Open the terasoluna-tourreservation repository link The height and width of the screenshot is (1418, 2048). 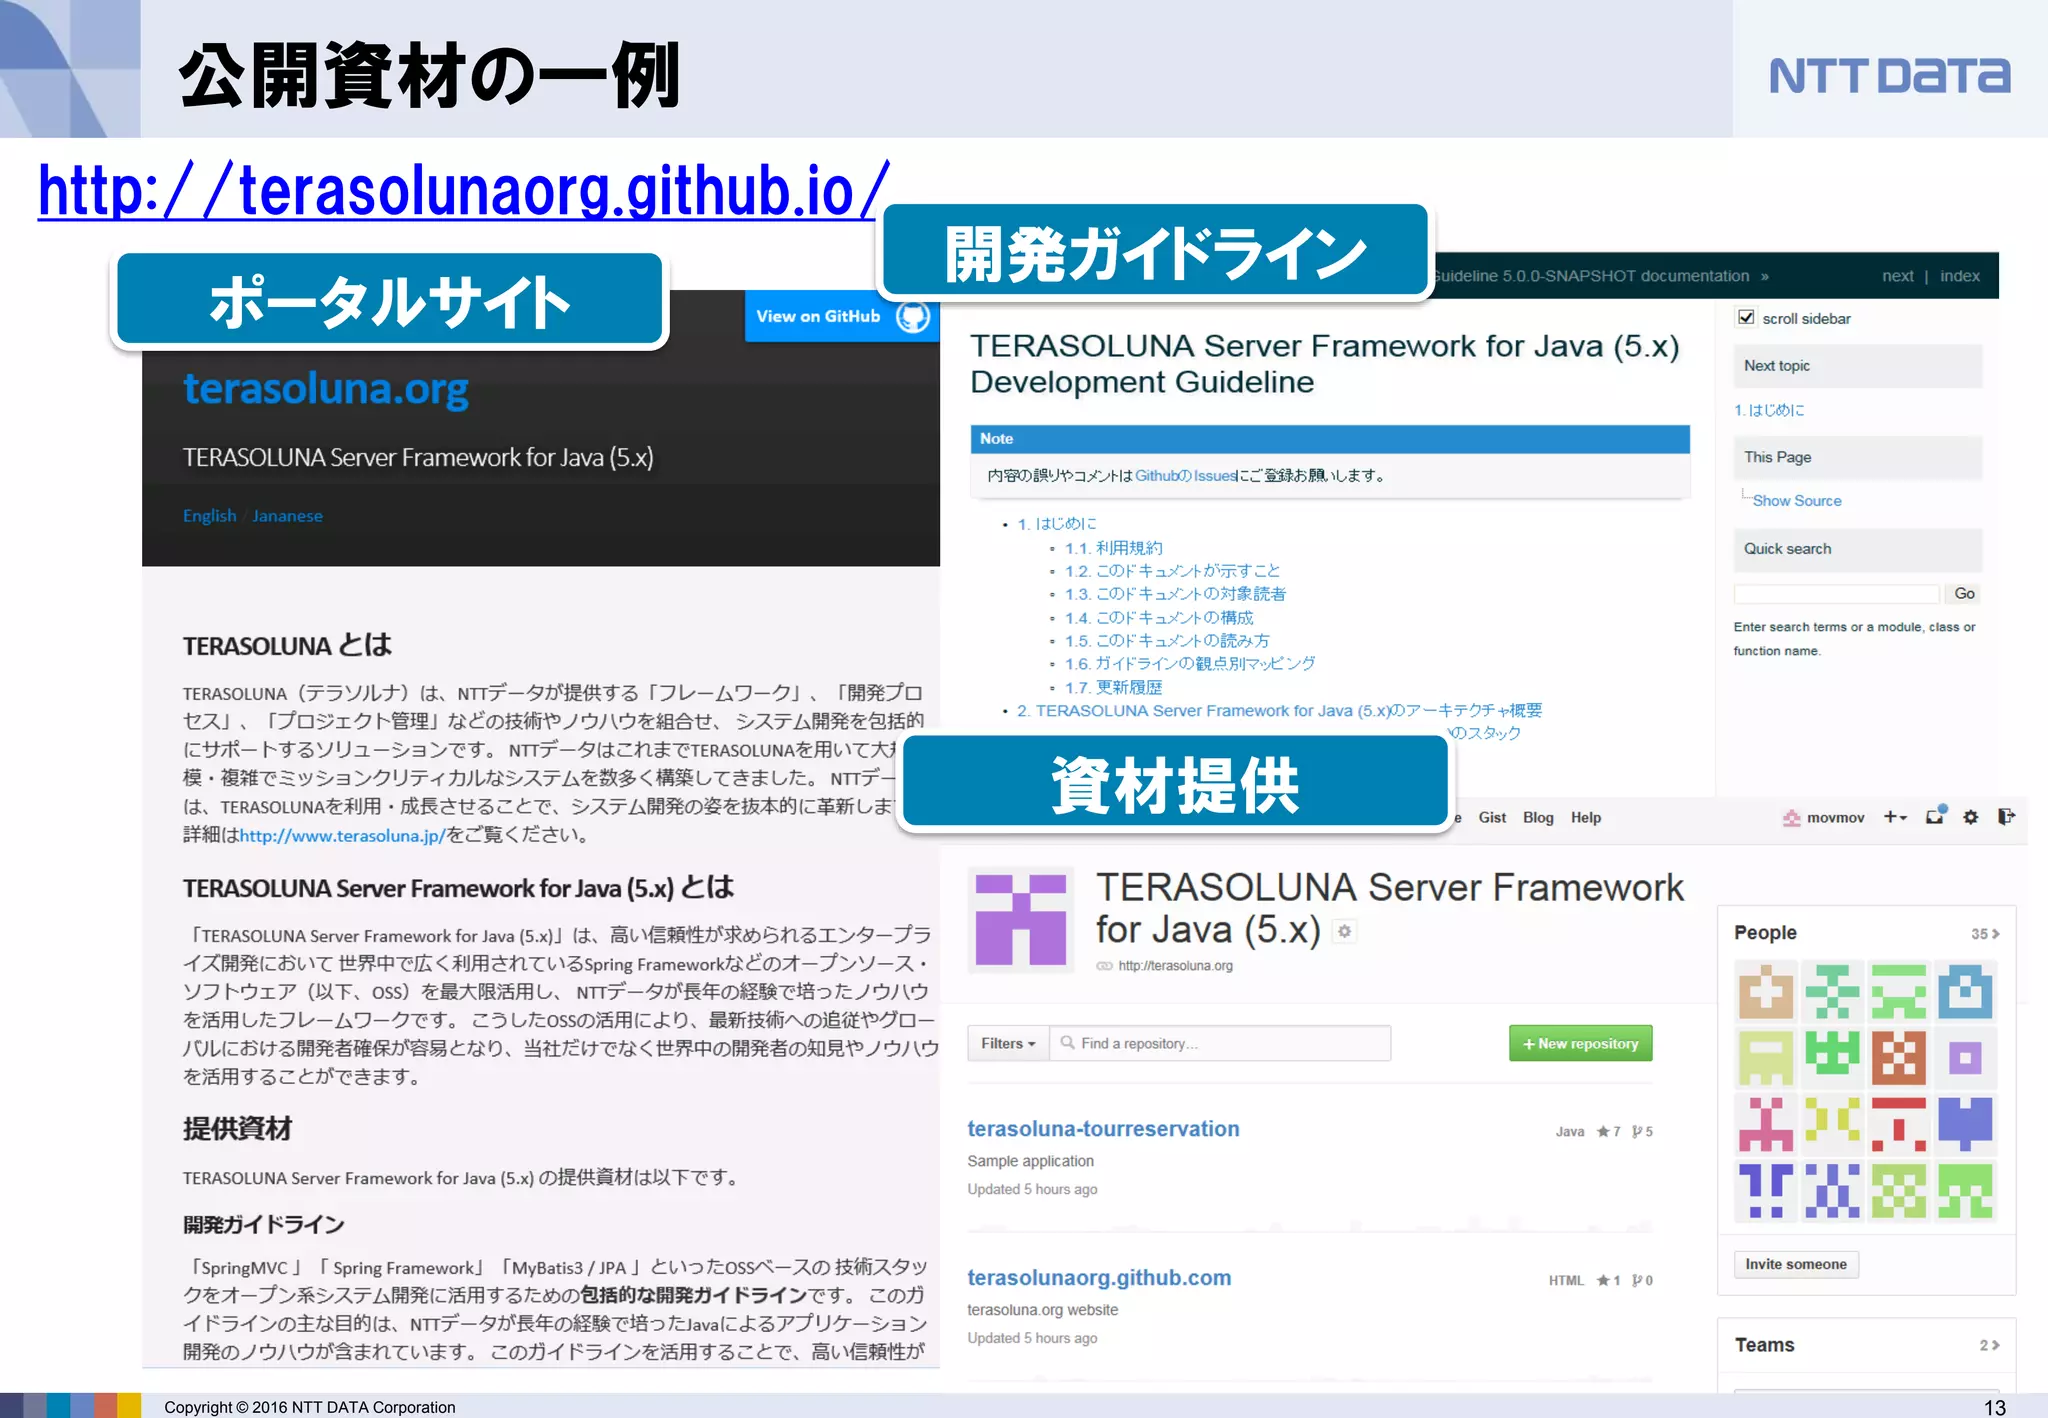point(1103,1129)
